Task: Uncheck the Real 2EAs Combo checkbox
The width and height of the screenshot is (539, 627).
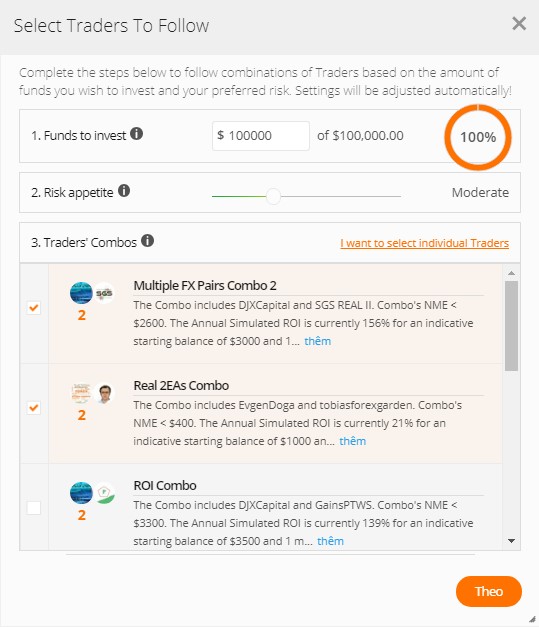Action: pyautogui.click(x=34, y=407)
